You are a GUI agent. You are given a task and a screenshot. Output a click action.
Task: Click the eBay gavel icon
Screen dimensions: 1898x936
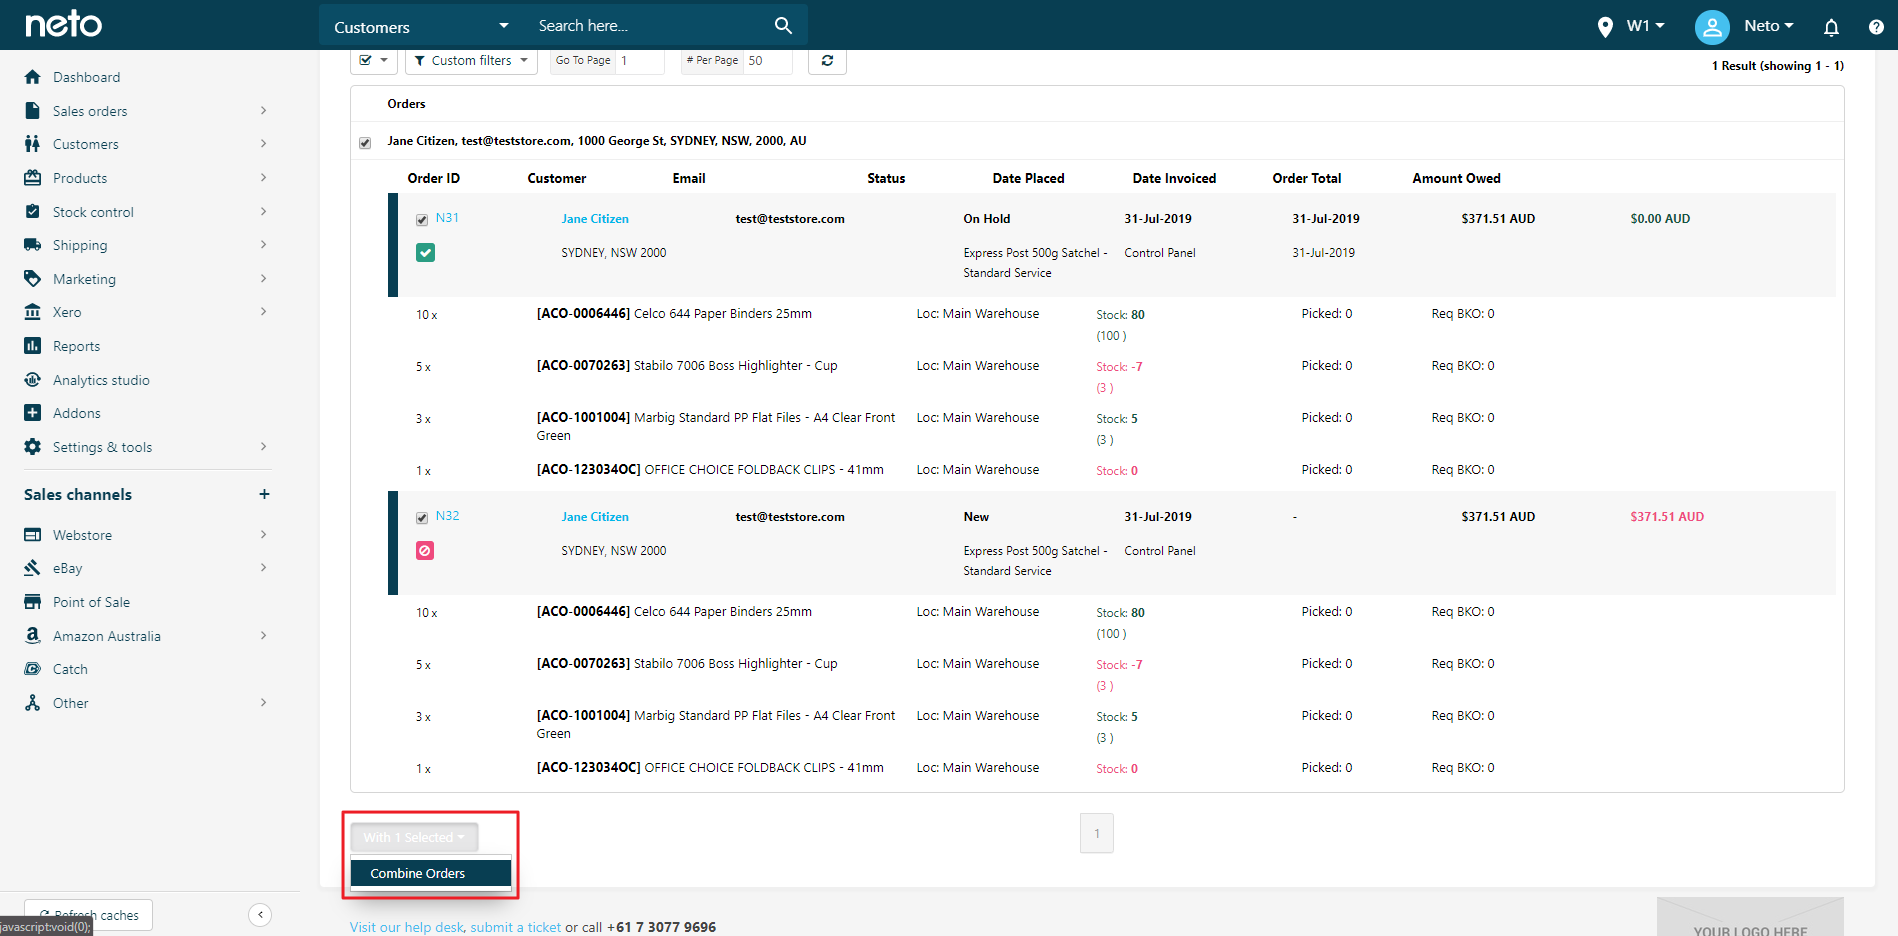click(33, 568)
